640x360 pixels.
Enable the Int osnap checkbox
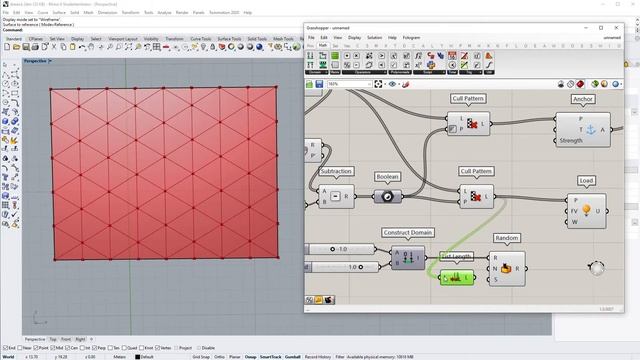click(82, 348)
